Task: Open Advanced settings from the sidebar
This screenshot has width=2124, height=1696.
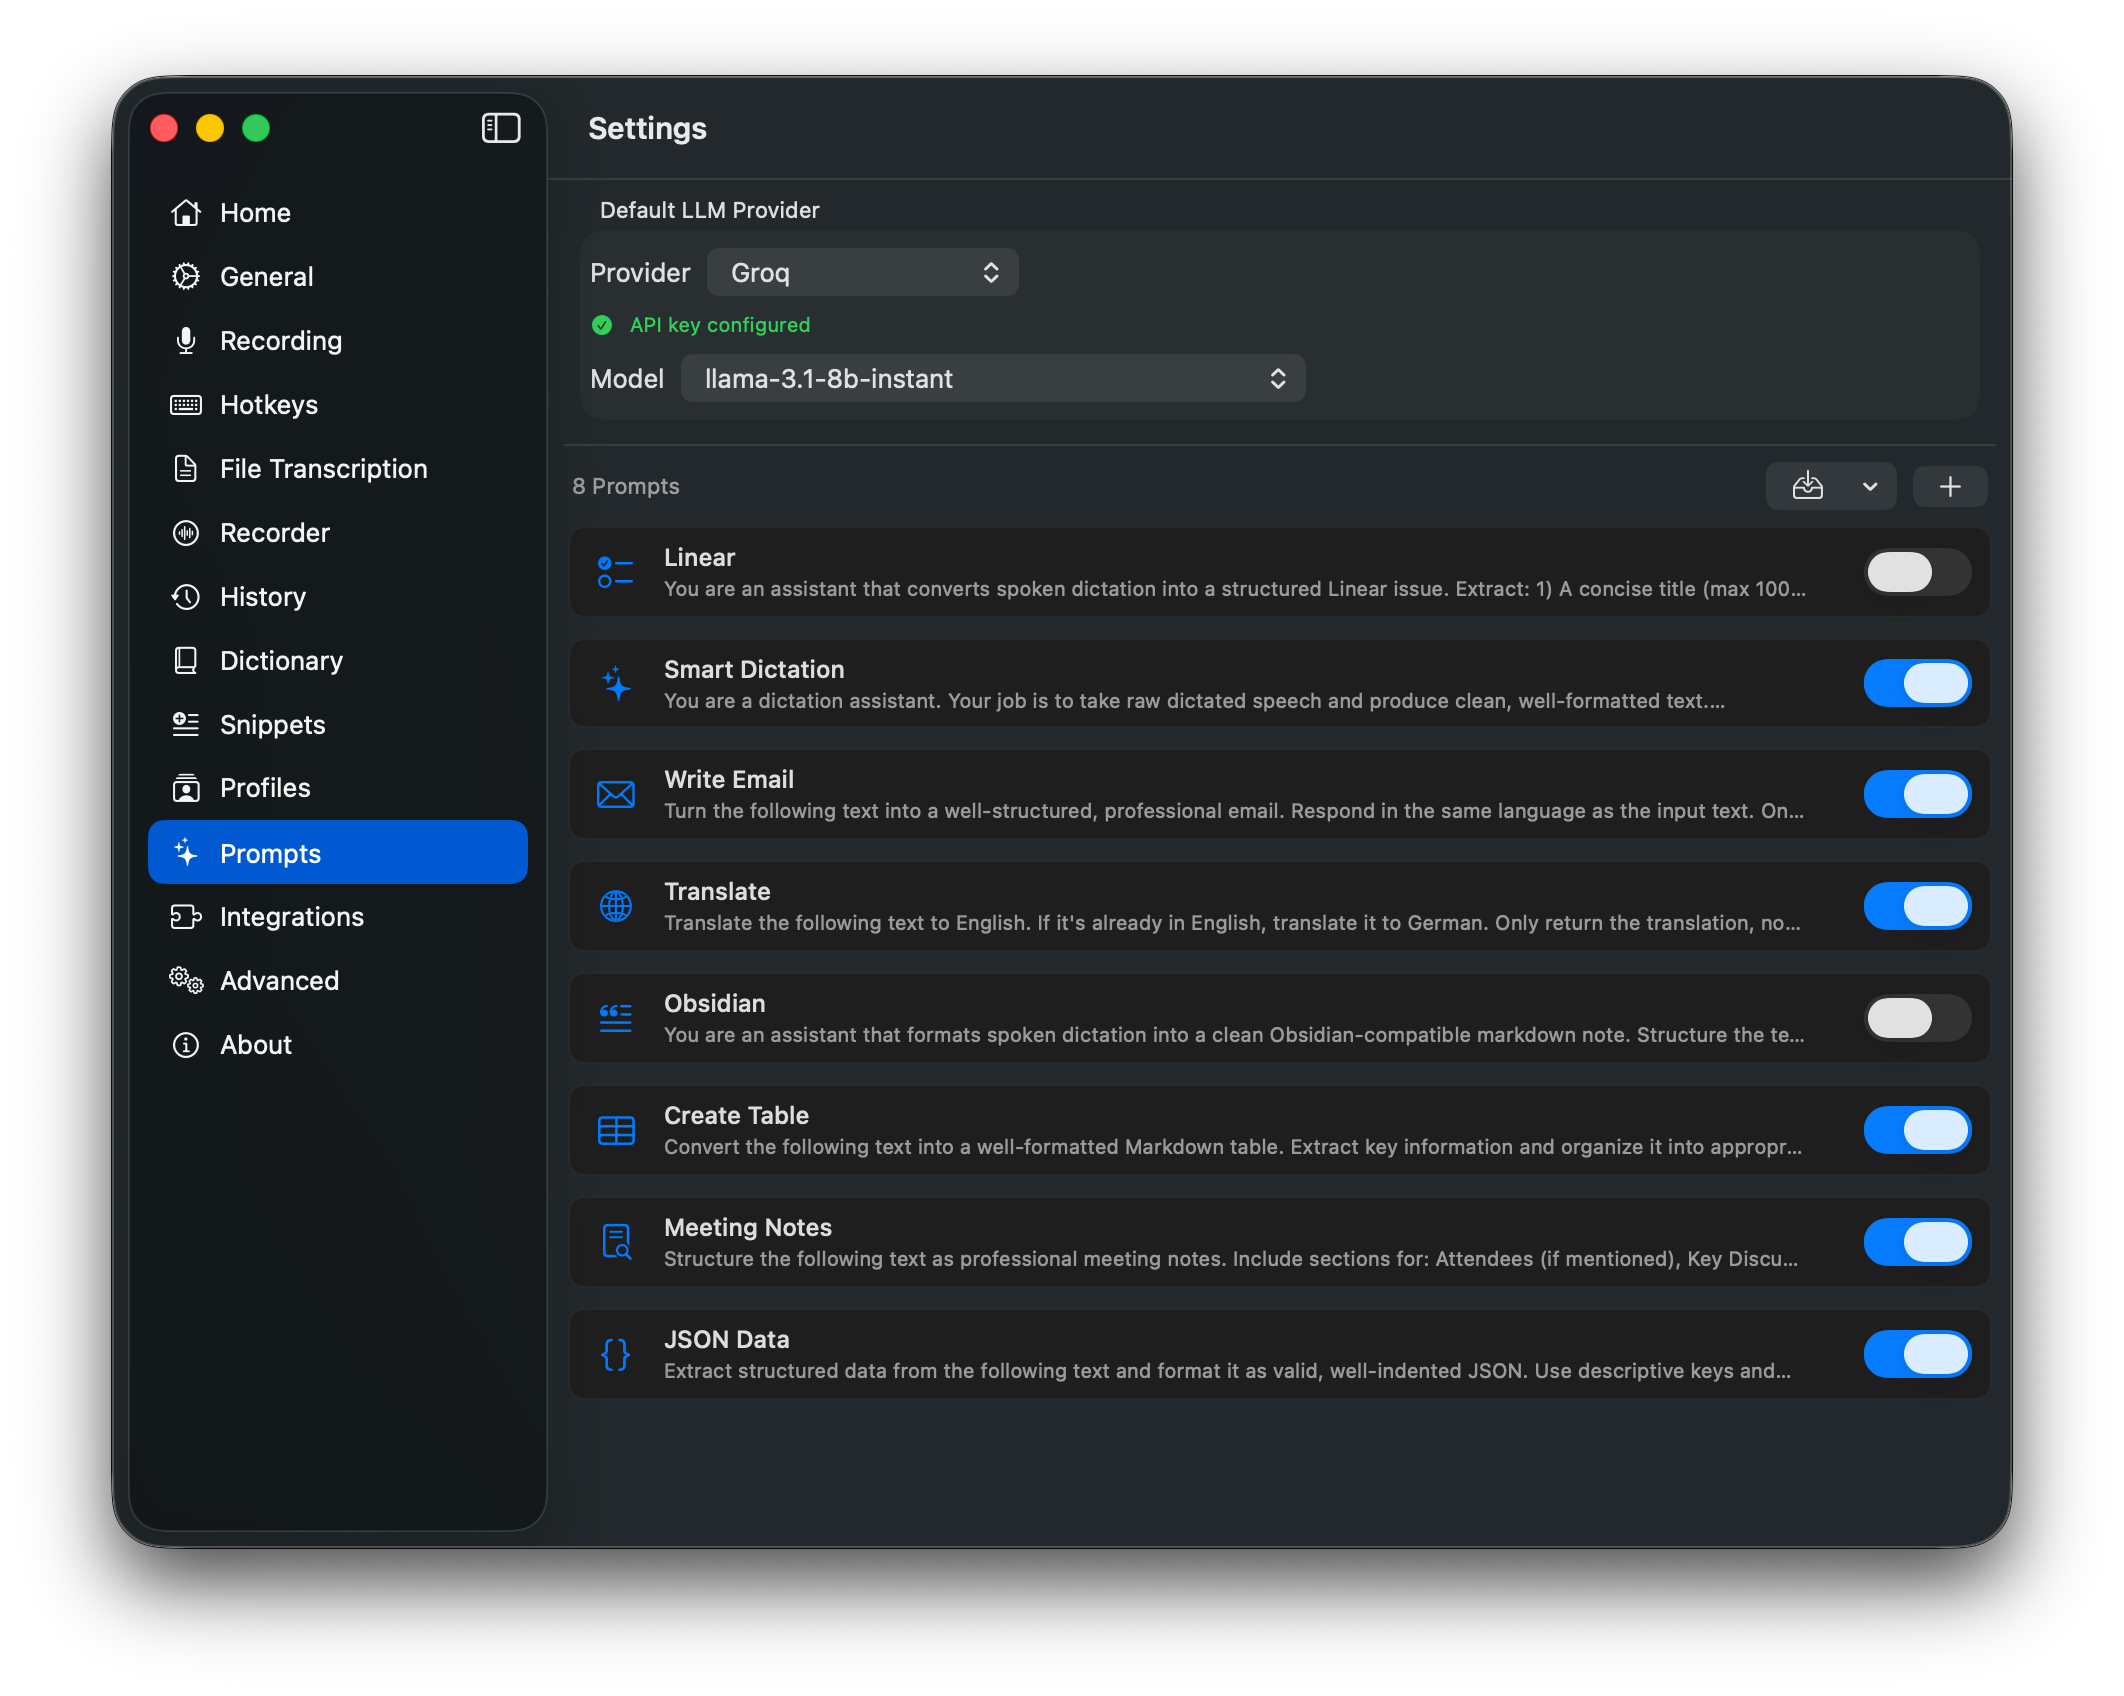Action: pyautogui.click(x=279, y=980)
